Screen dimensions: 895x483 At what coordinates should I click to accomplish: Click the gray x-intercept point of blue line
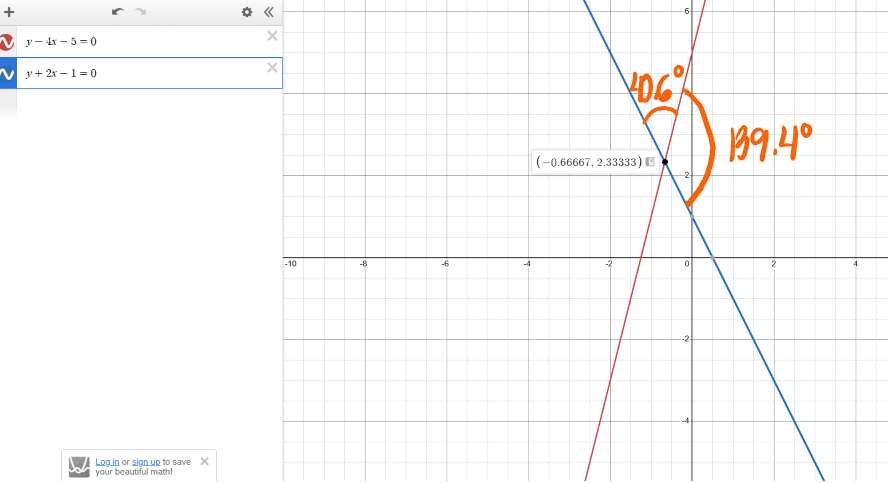tap(711, 258)
